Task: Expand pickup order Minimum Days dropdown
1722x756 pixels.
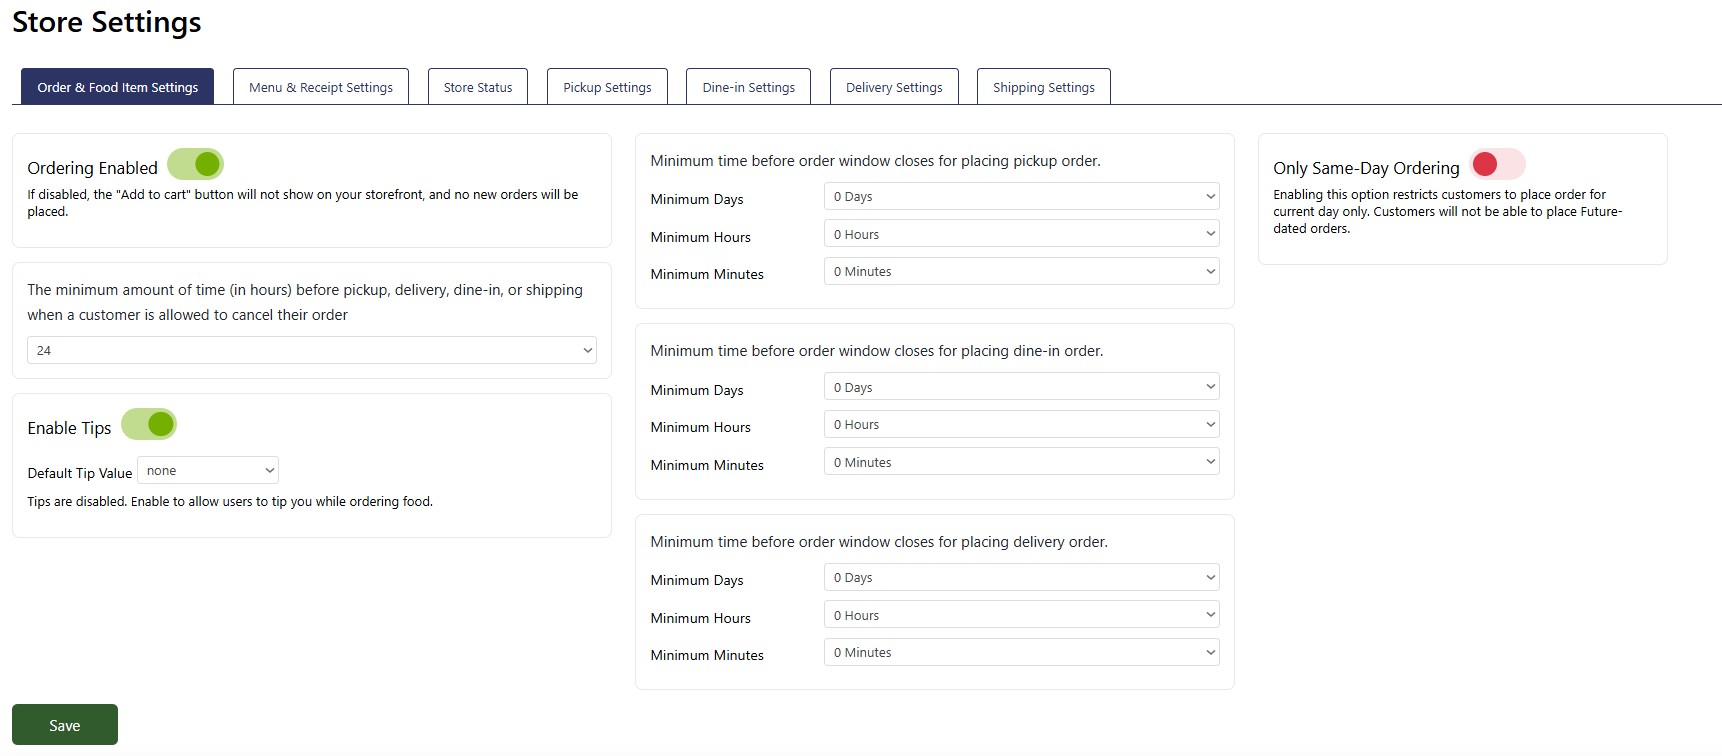Action: point(1021,197)
